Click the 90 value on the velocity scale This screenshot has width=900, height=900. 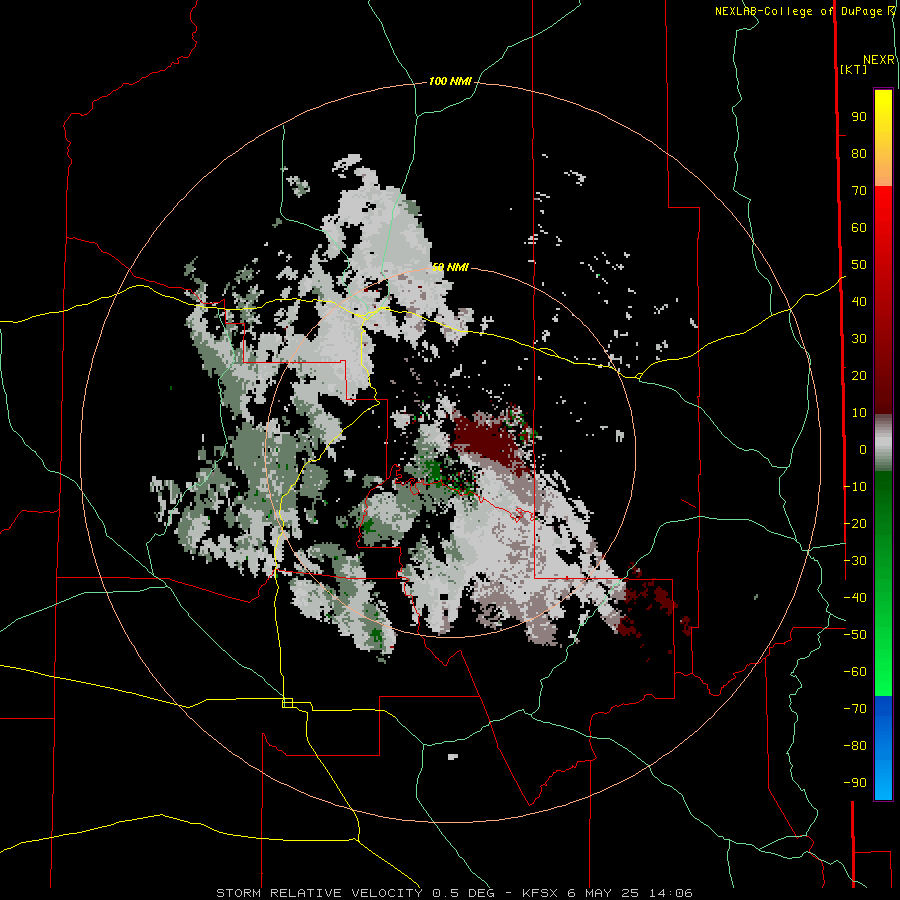859,117
